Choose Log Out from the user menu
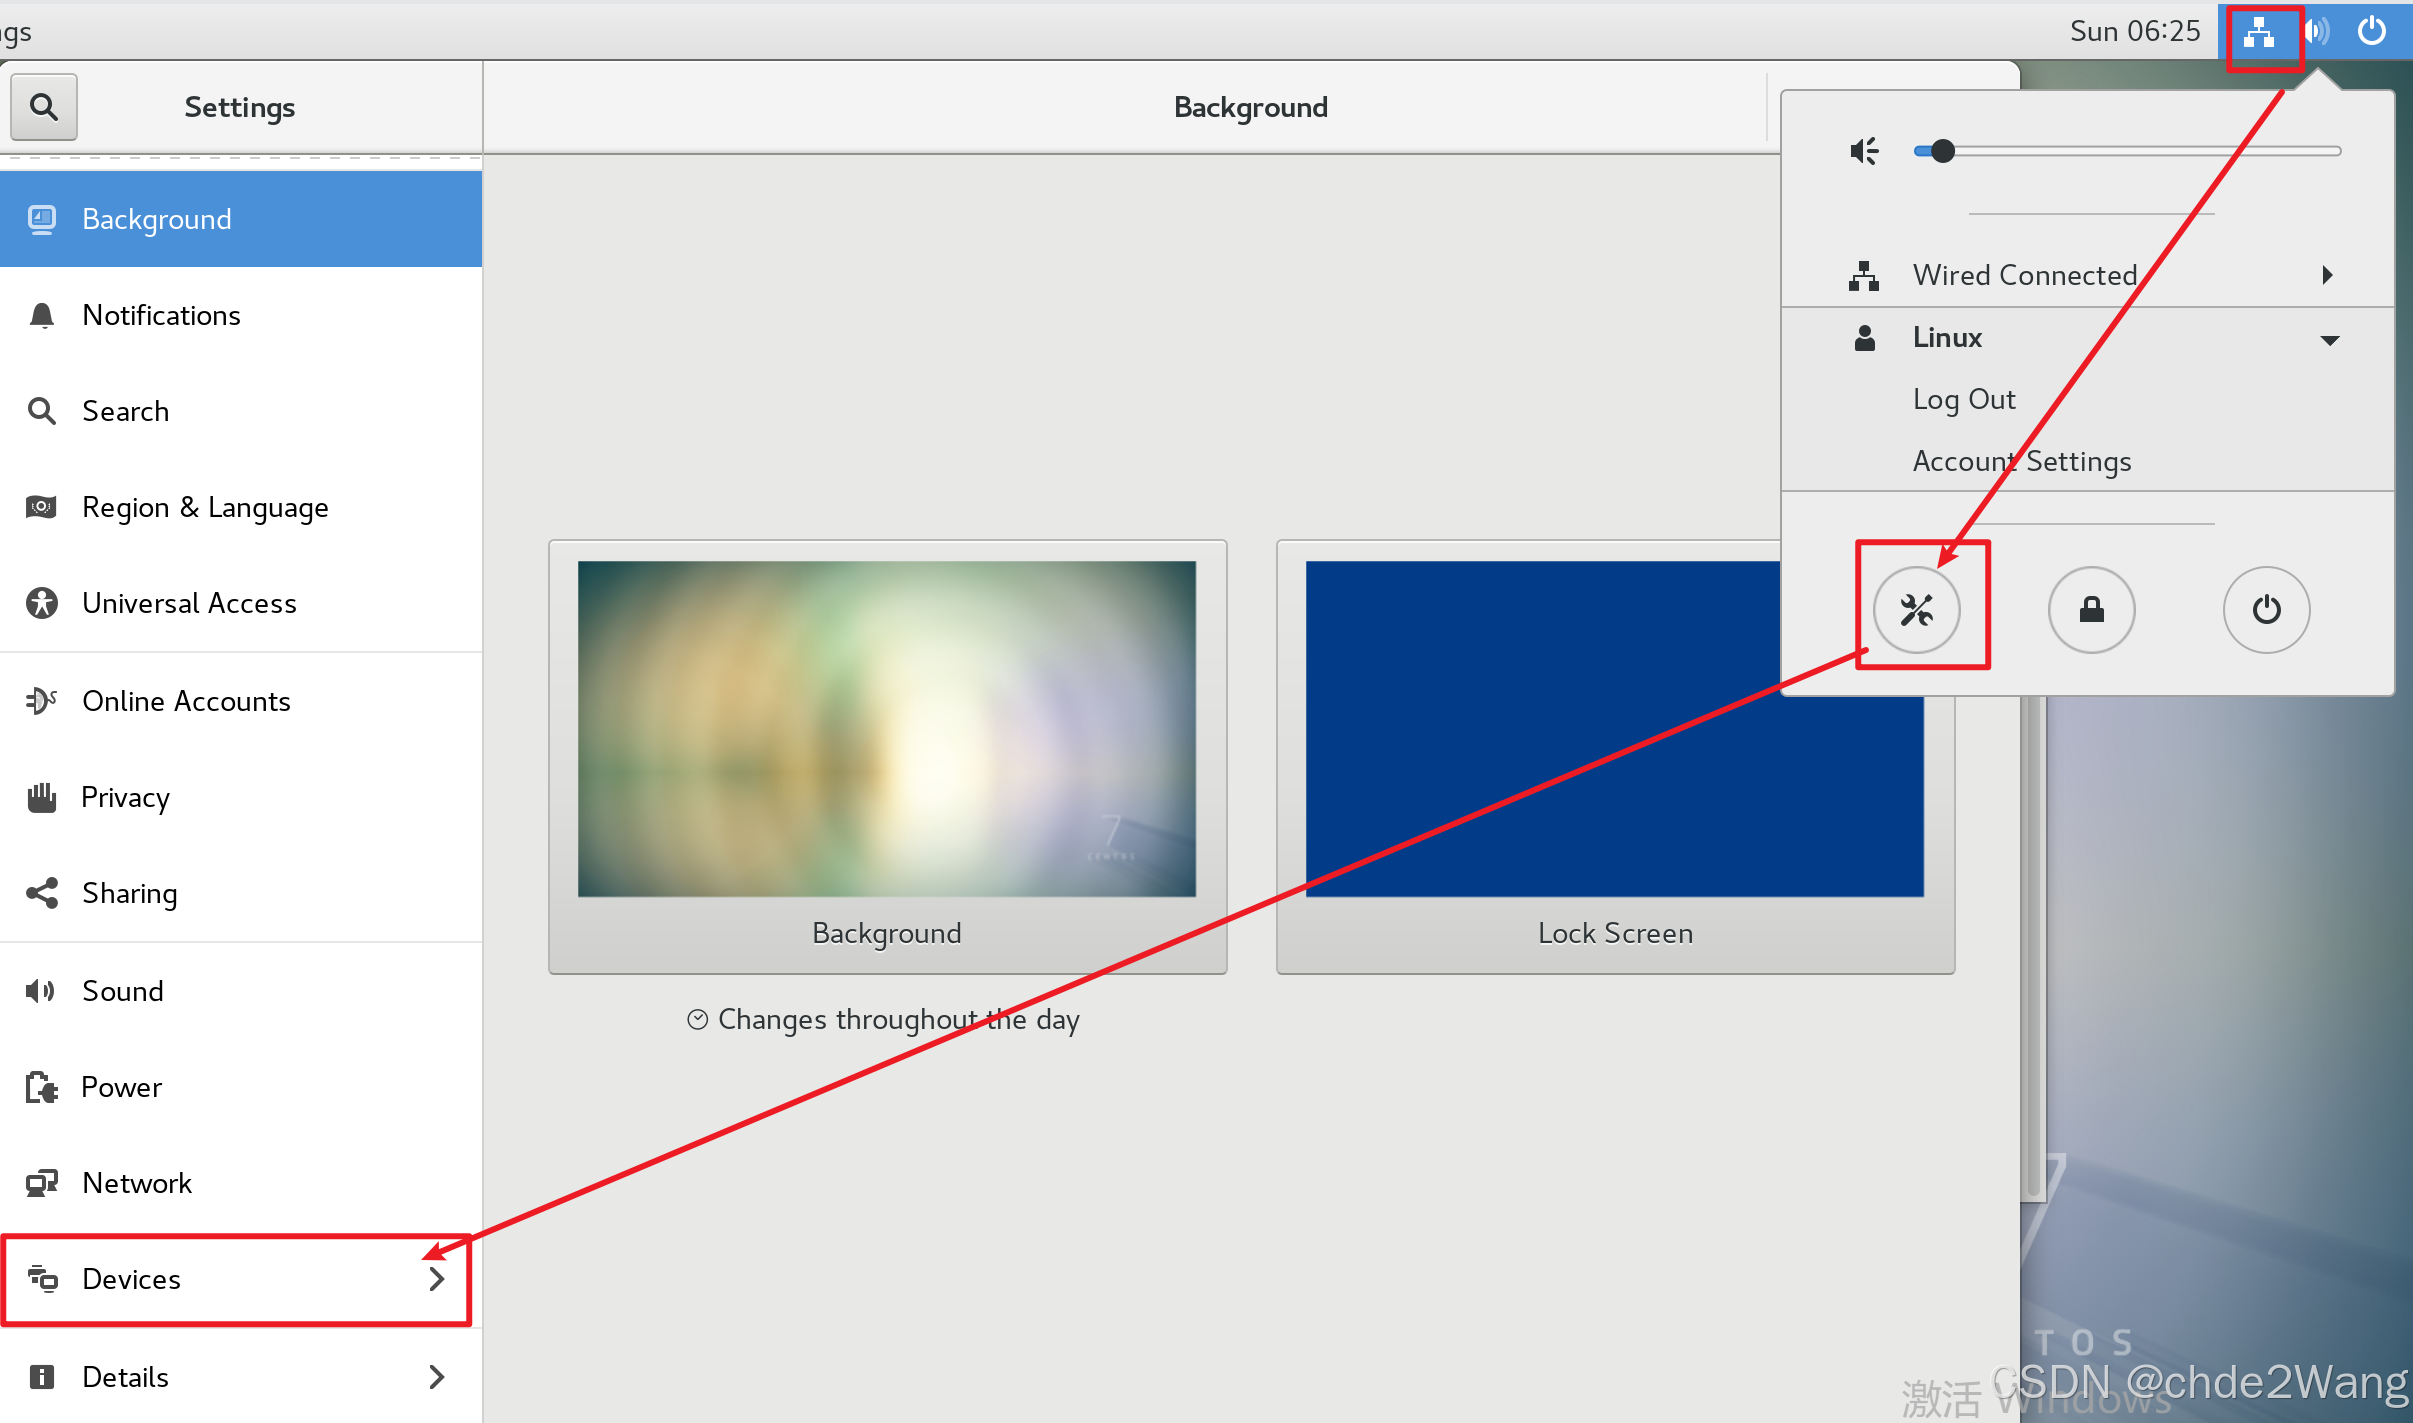This screenshot has height=1423, width=2413. [1963, 399]
